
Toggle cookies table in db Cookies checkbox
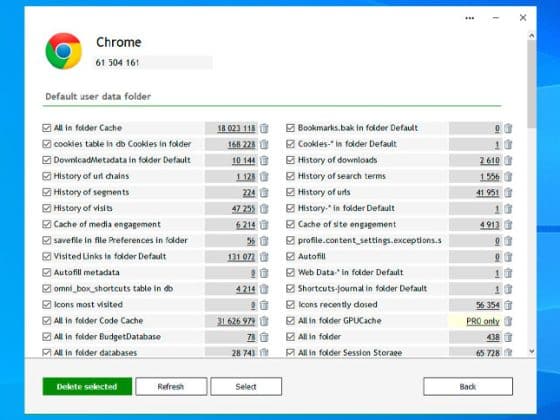click(46, 144)
